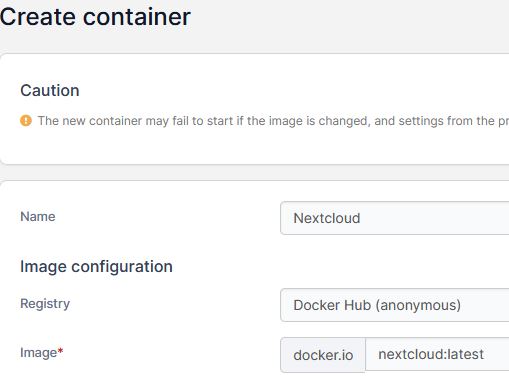The image size is (509, 391).
Task: Click the warning text about image changes
Action: click(x=273, y=121)
